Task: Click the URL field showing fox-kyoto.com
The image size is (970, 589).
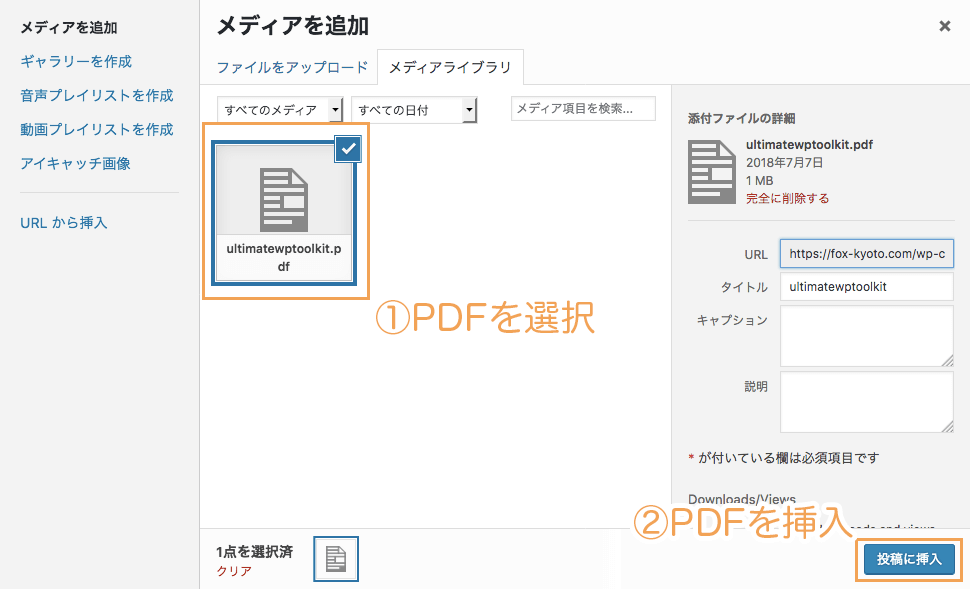Action: [866, 253]
